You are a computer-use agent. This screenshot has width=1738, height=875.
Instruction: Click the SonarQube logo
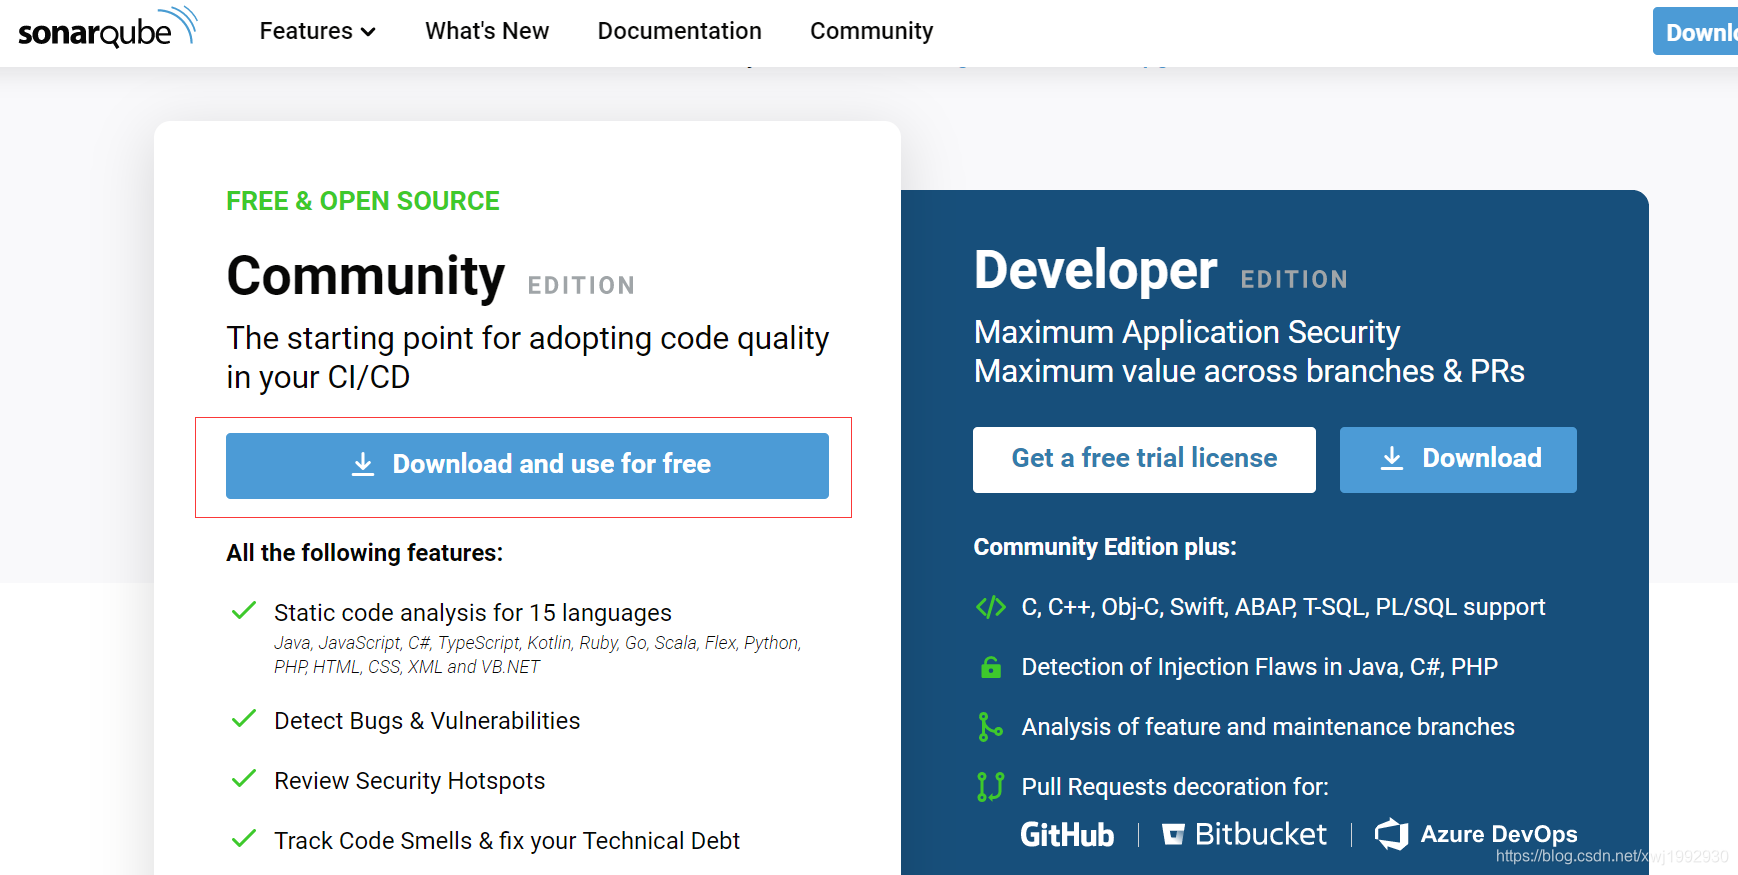pos(108,29)
